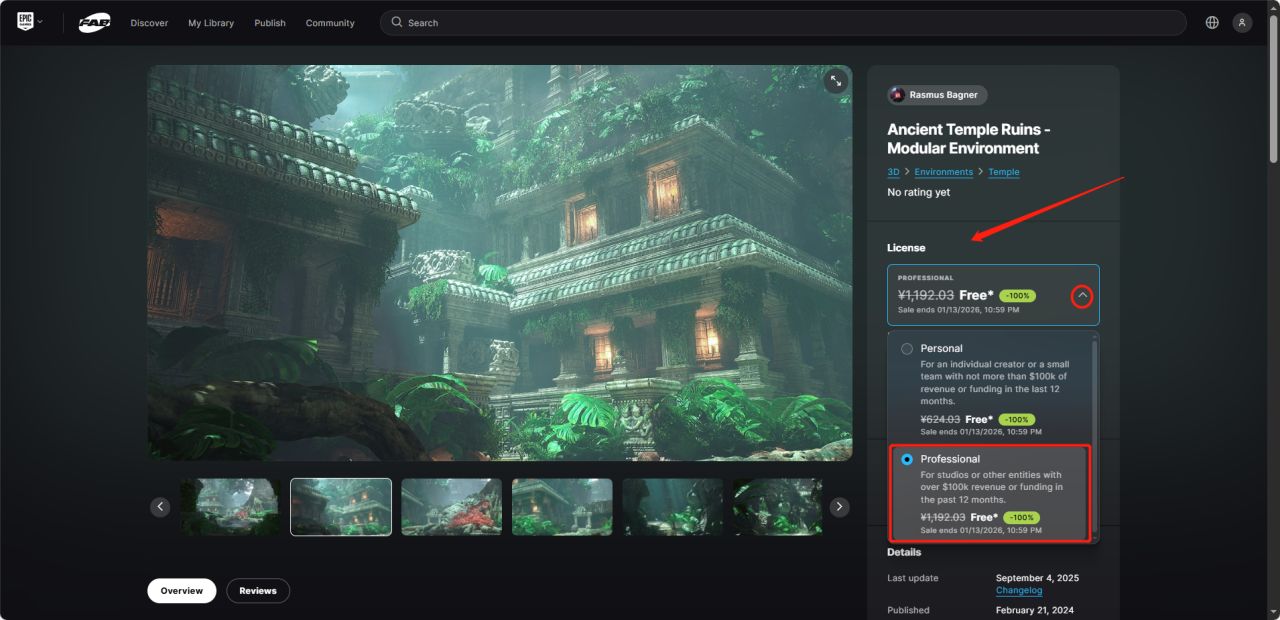Expand the chevron next to Epic Games logo
The image size is (1280, 620).
tap(40, 22)
